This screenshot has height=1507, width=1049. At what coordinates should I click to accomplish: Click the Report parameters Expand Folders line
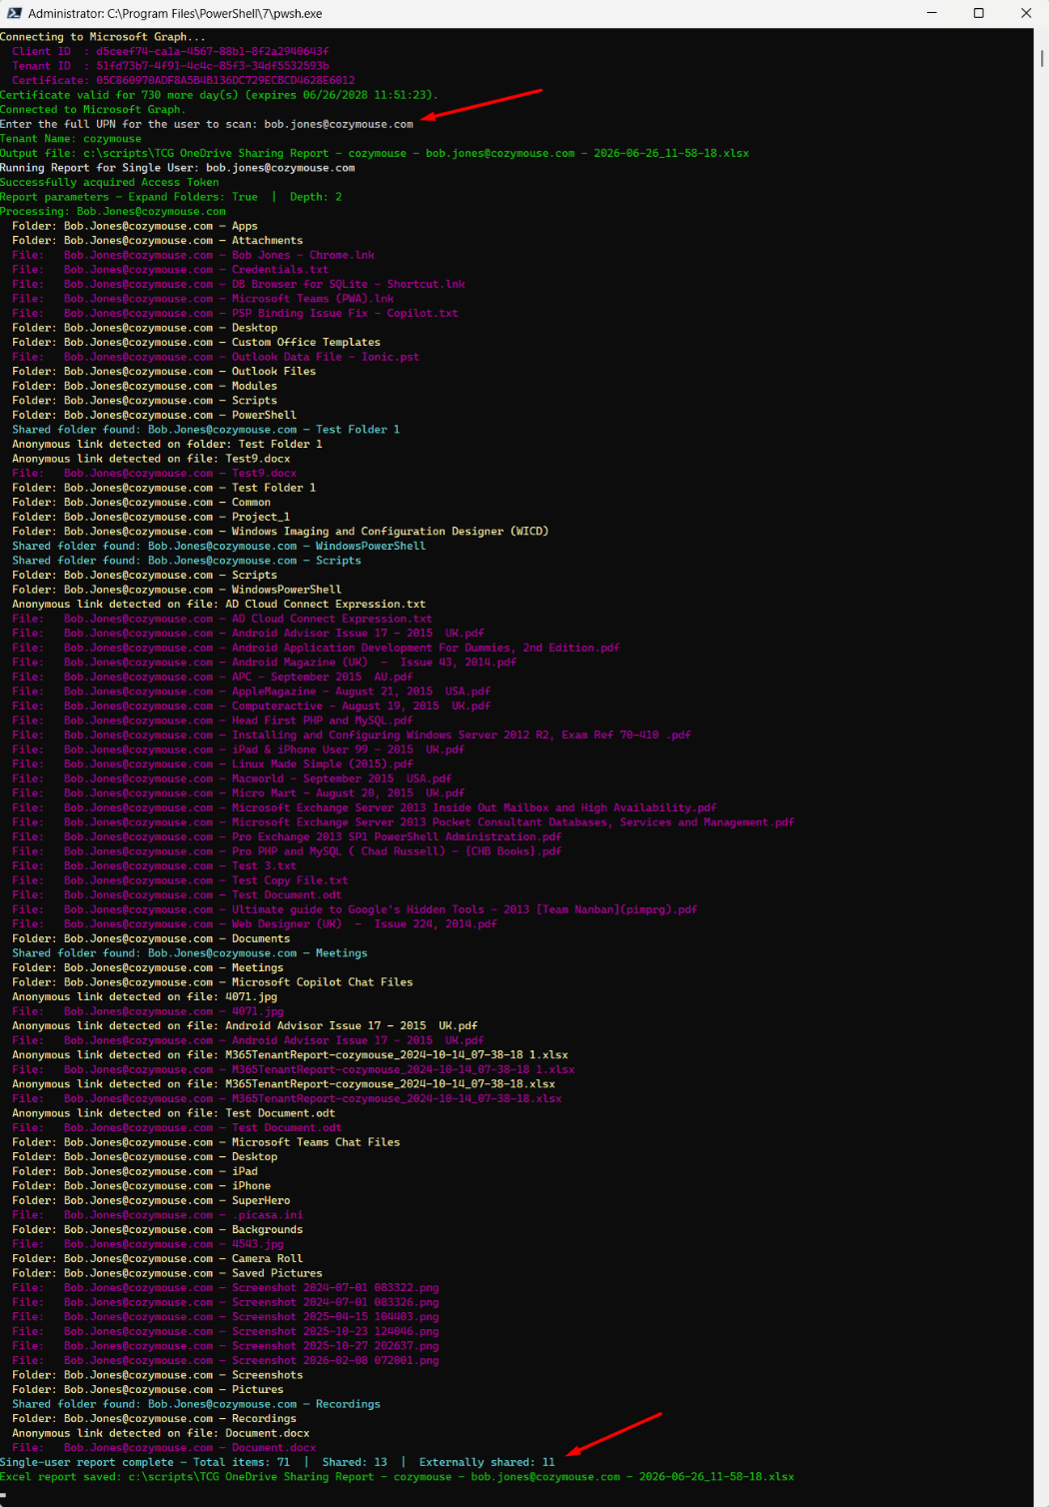(x=171, y=197)
